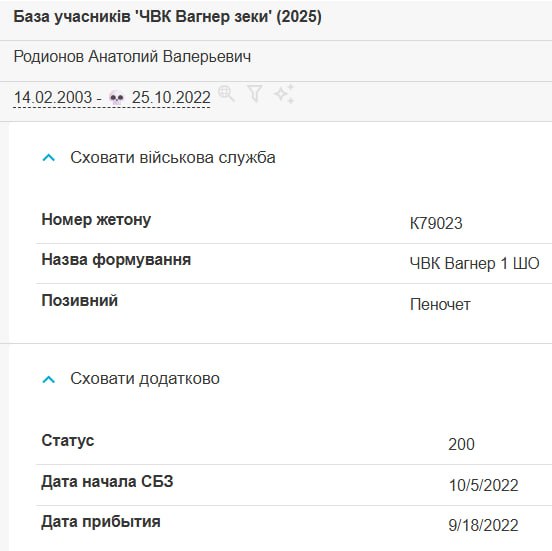Screen dimensions: 552x551
Task: Click the 'Номер жетону' field label
Action: pos(96,220)
